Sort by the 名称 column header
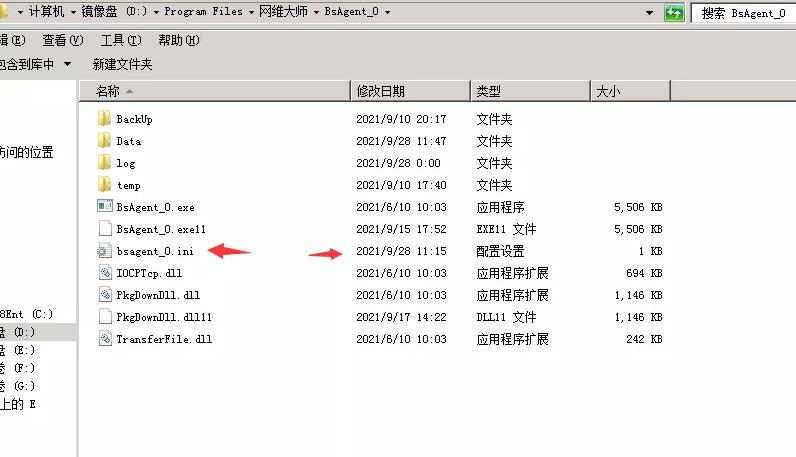 coord(215,91)
